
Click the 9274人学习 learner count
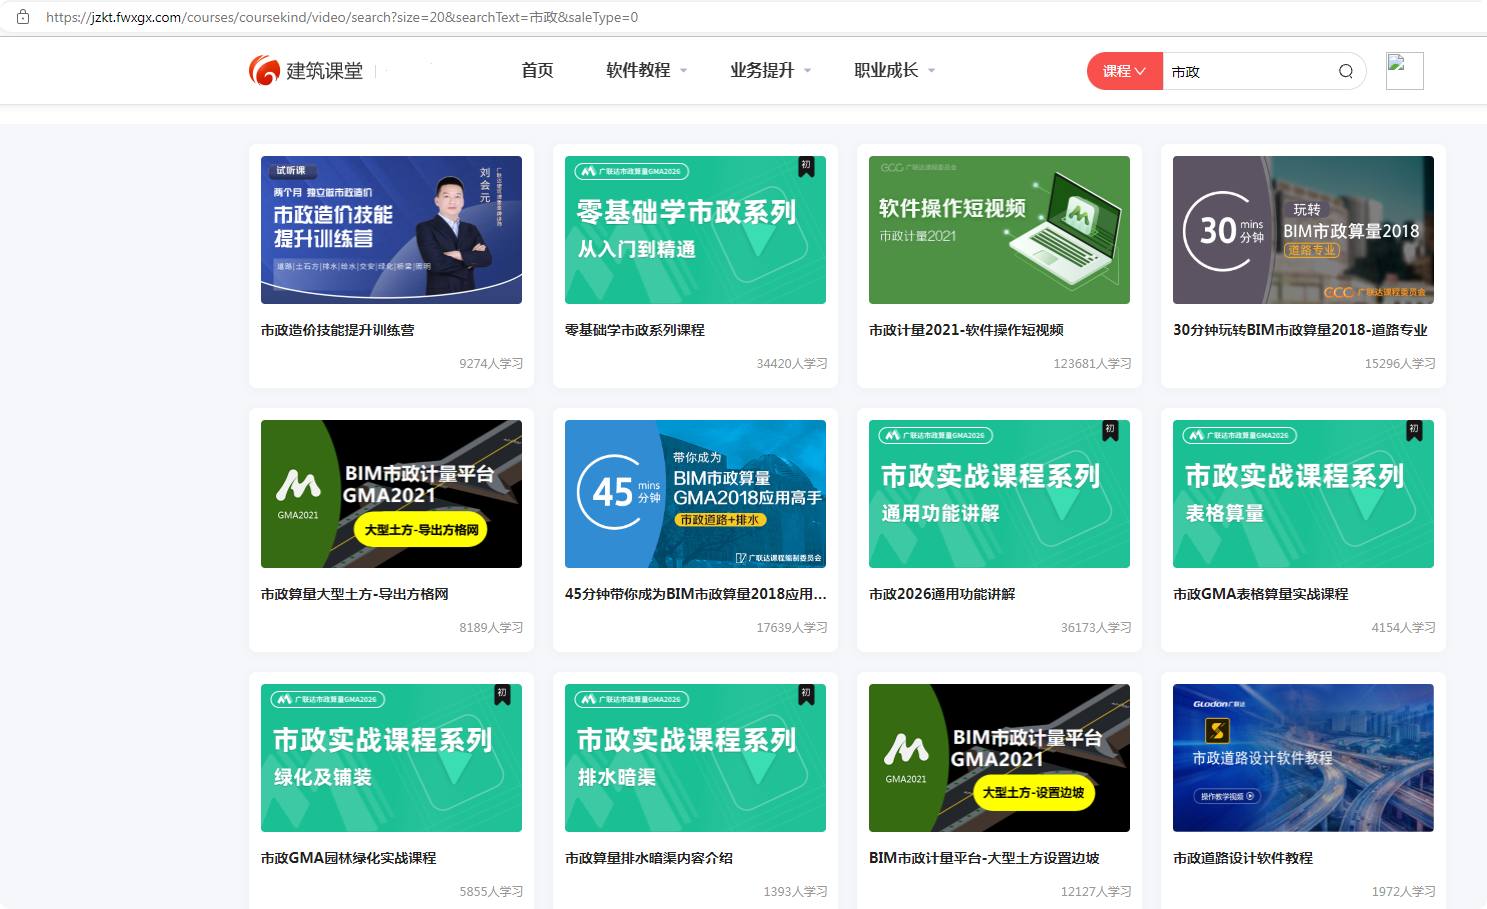coord(491,364)
